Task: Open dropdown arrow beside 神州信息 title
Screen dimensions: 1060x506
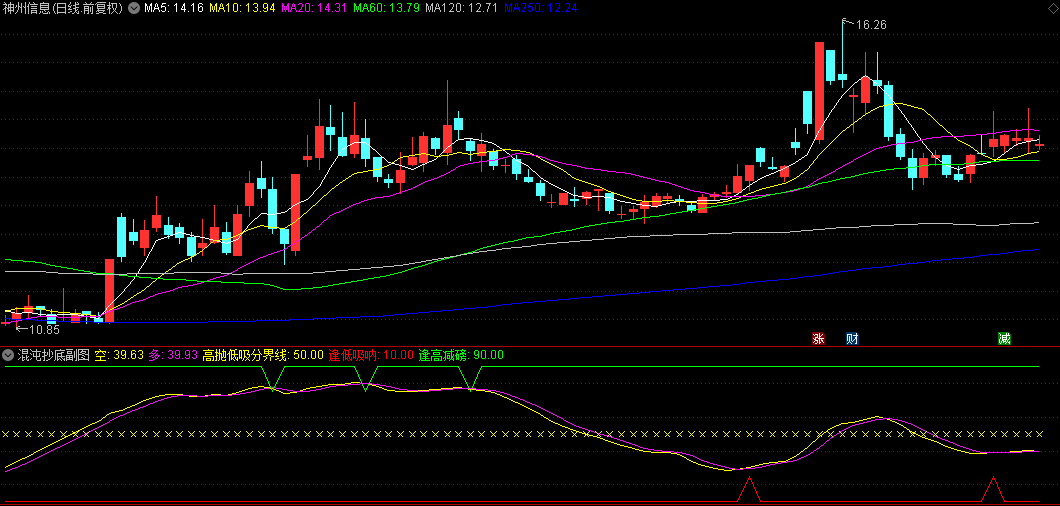Action: pyautogui.click(x=132, y=9)
